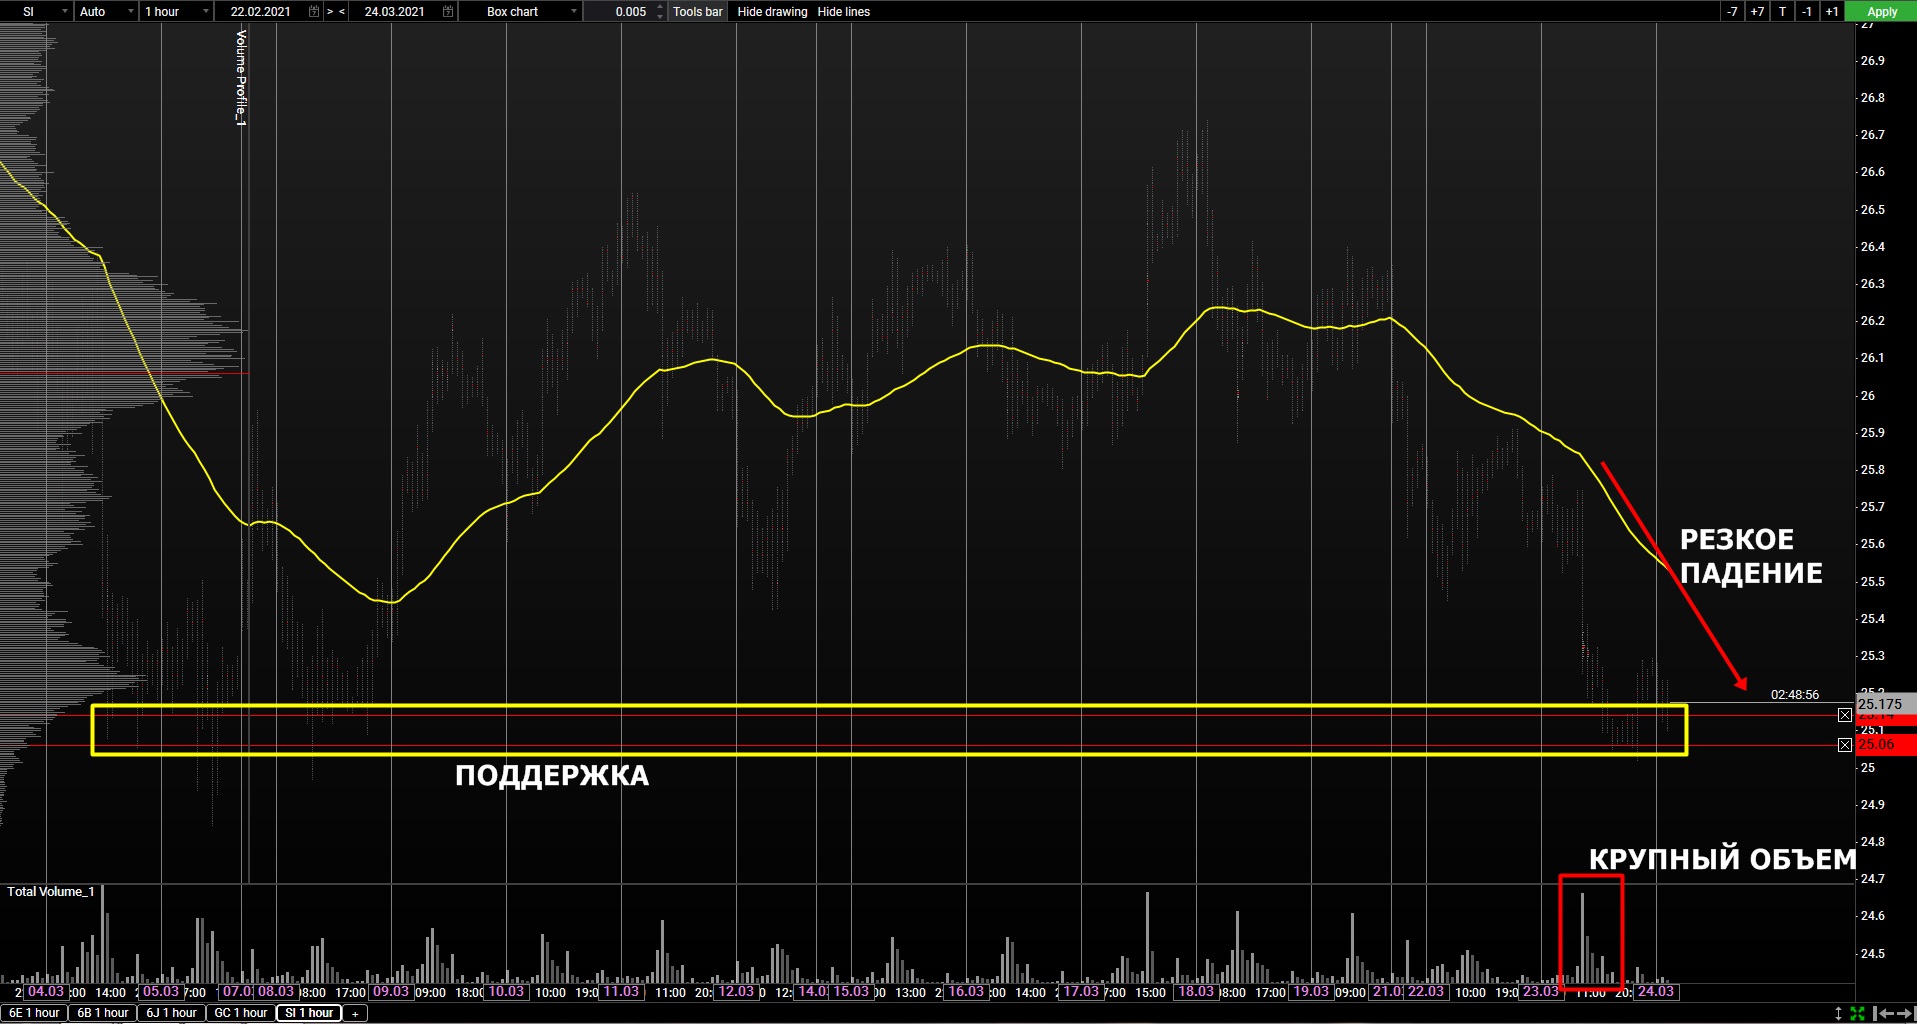Screen dimensions: 1917x1024
Task: Decrease the 0.005 step with down arrow
Action: [660, 16]
